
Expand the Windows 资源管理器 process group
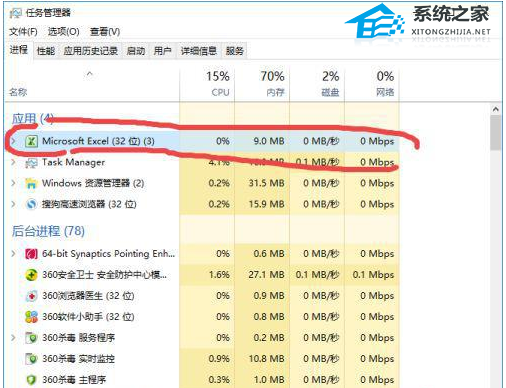pos(13,183)
